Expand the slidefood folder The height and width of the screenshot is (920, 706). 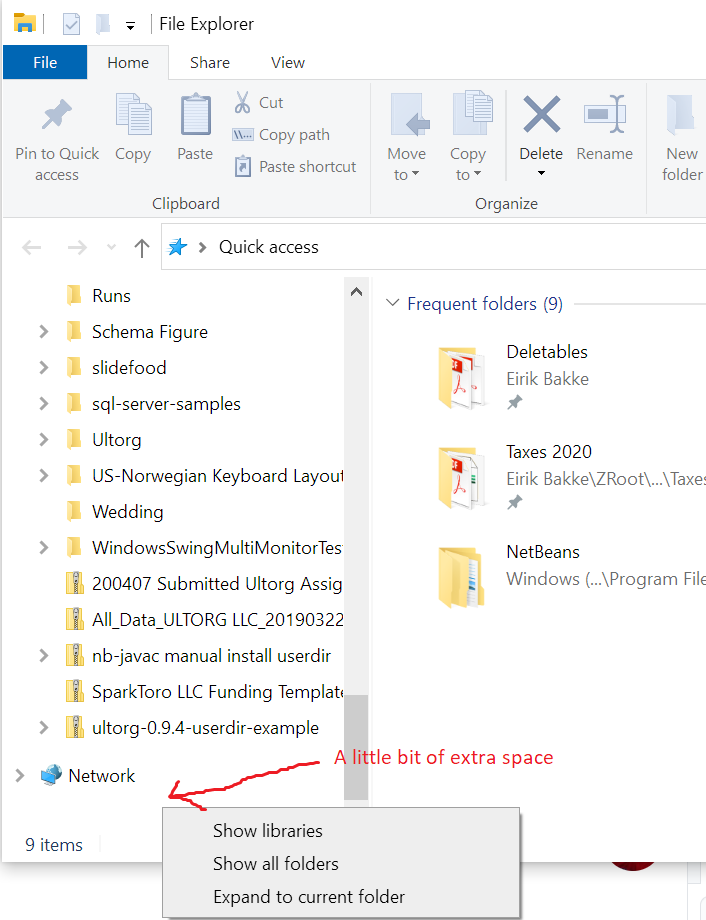[x=43, y=368]
